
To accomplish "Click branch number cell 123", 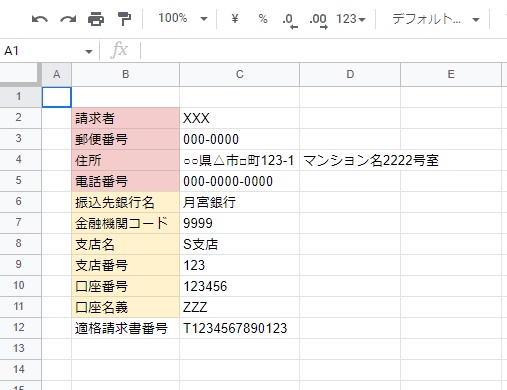I will (239, 265).
